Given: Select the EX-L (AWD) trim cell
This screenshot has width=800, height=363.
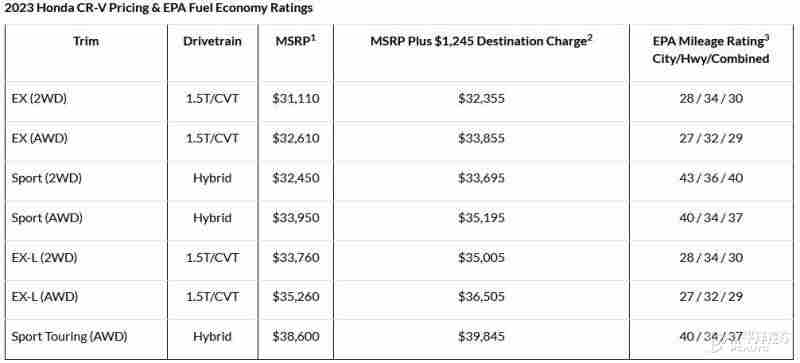Looking at the screenshot, I should 45,297.
